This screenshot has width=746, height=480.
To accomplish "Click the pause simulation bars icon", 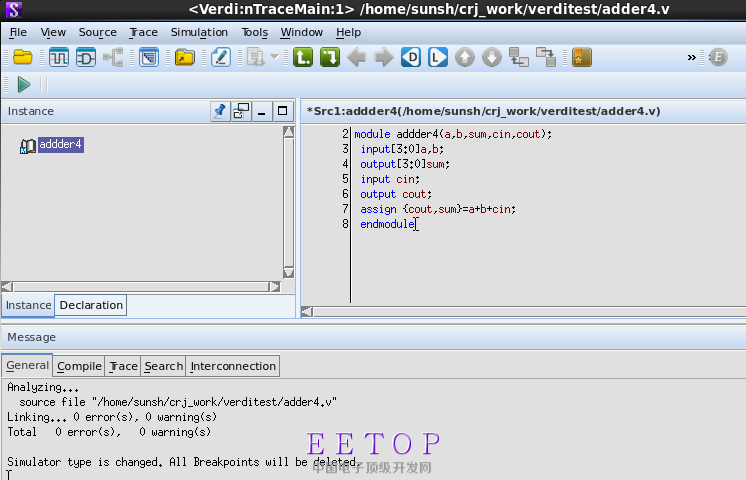I will coord(44,85).
